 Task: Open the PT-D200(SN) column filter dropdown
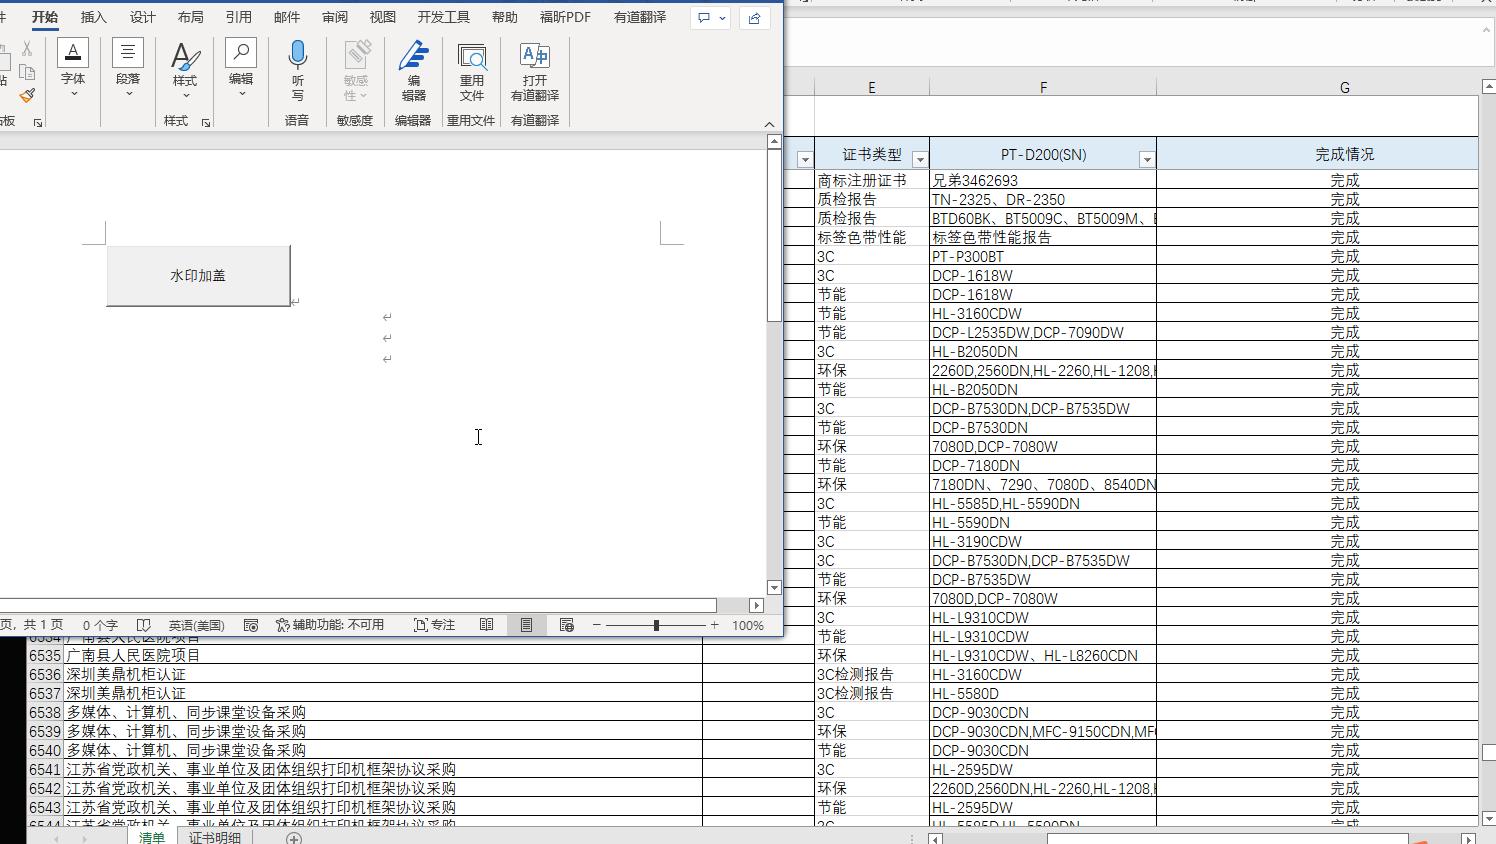1147,159
